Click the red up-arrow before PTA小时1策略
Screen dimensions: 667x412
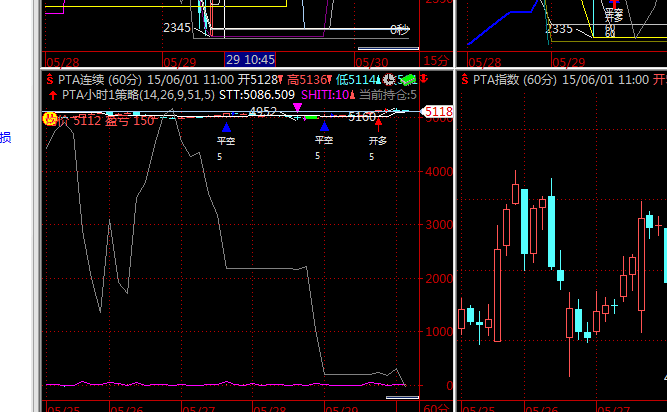pos(51,95)
